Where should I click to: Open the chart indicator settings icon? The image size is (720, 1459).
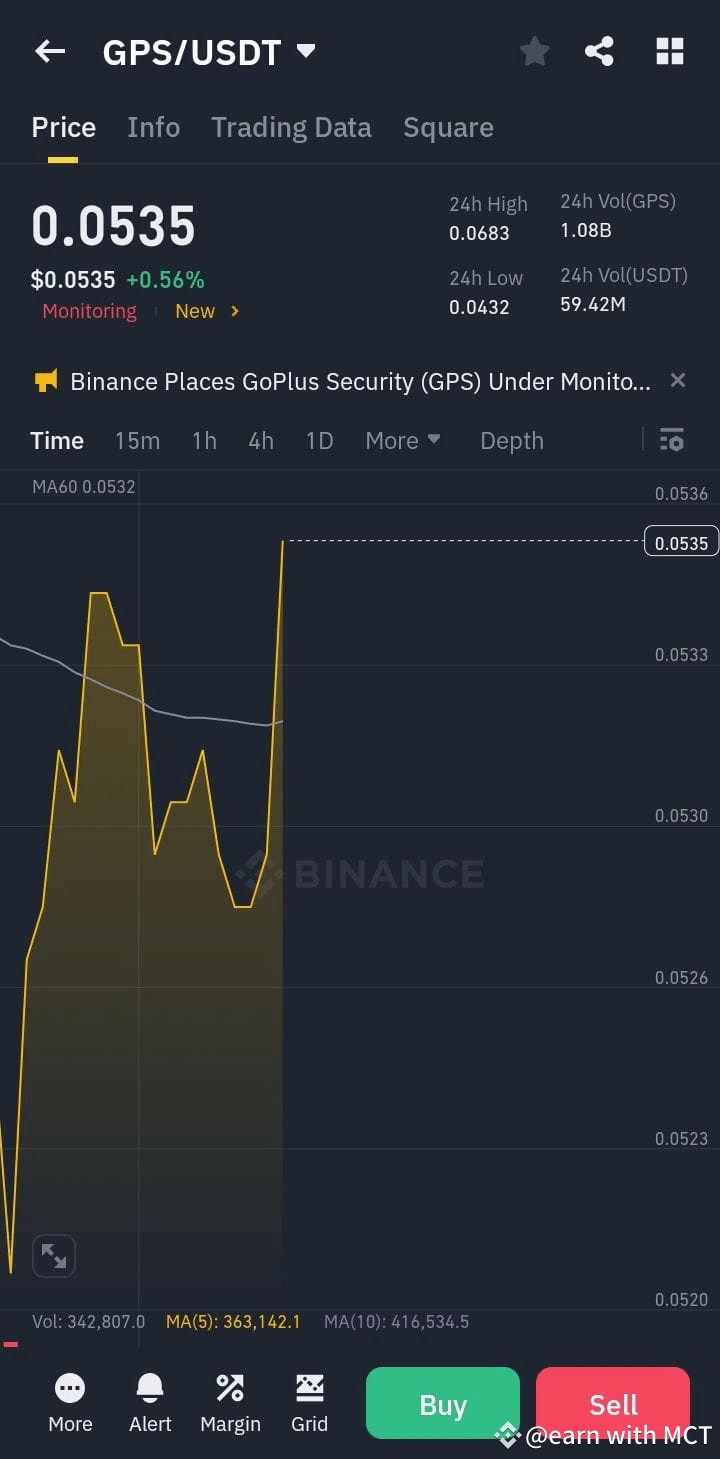pyautogui.click(x=671, y=440)
